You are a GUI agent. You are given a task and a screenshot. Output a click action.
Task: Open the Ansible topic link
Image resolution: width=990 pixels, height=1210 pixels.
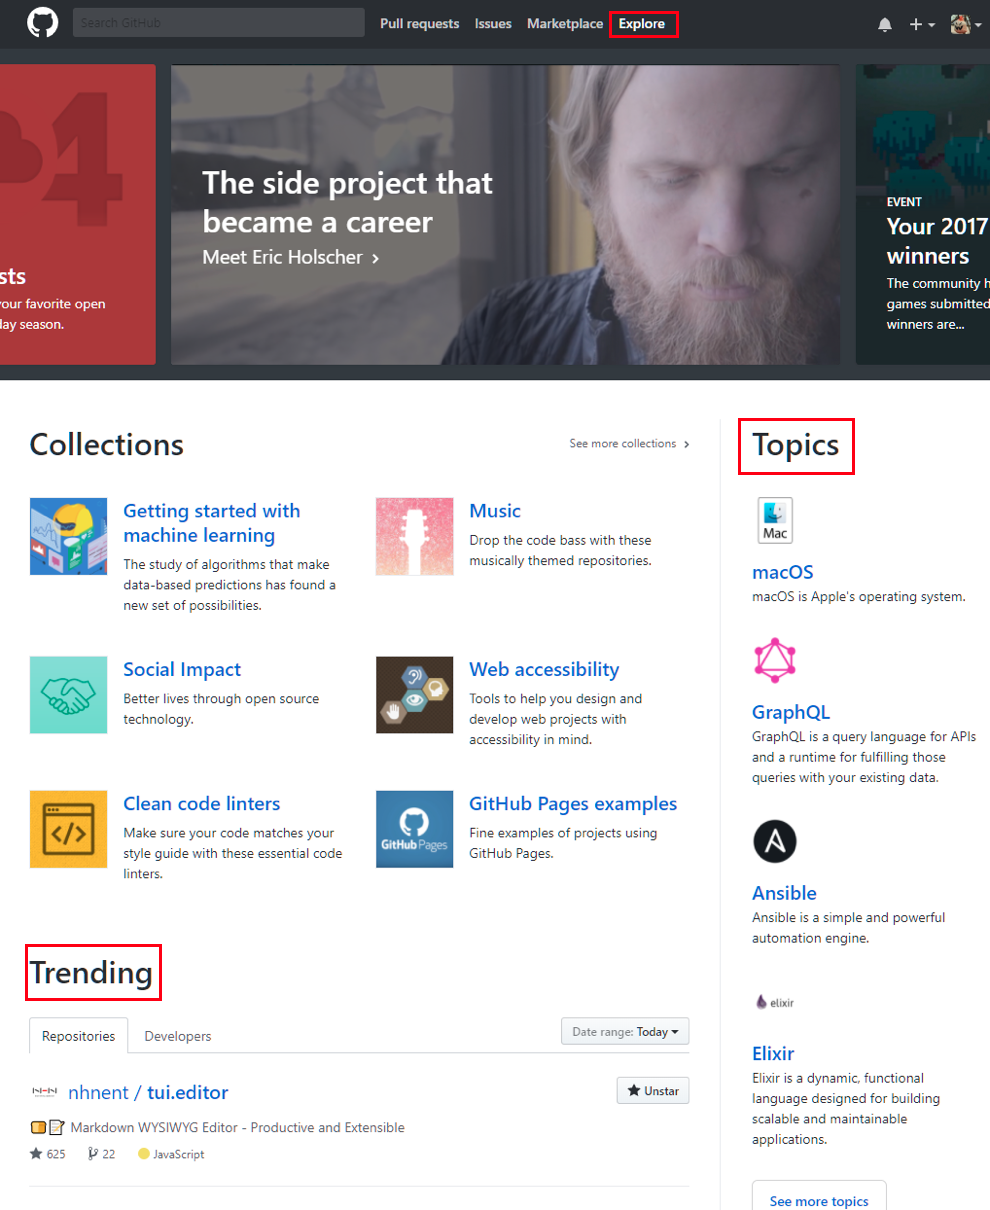tap(784, 894)
